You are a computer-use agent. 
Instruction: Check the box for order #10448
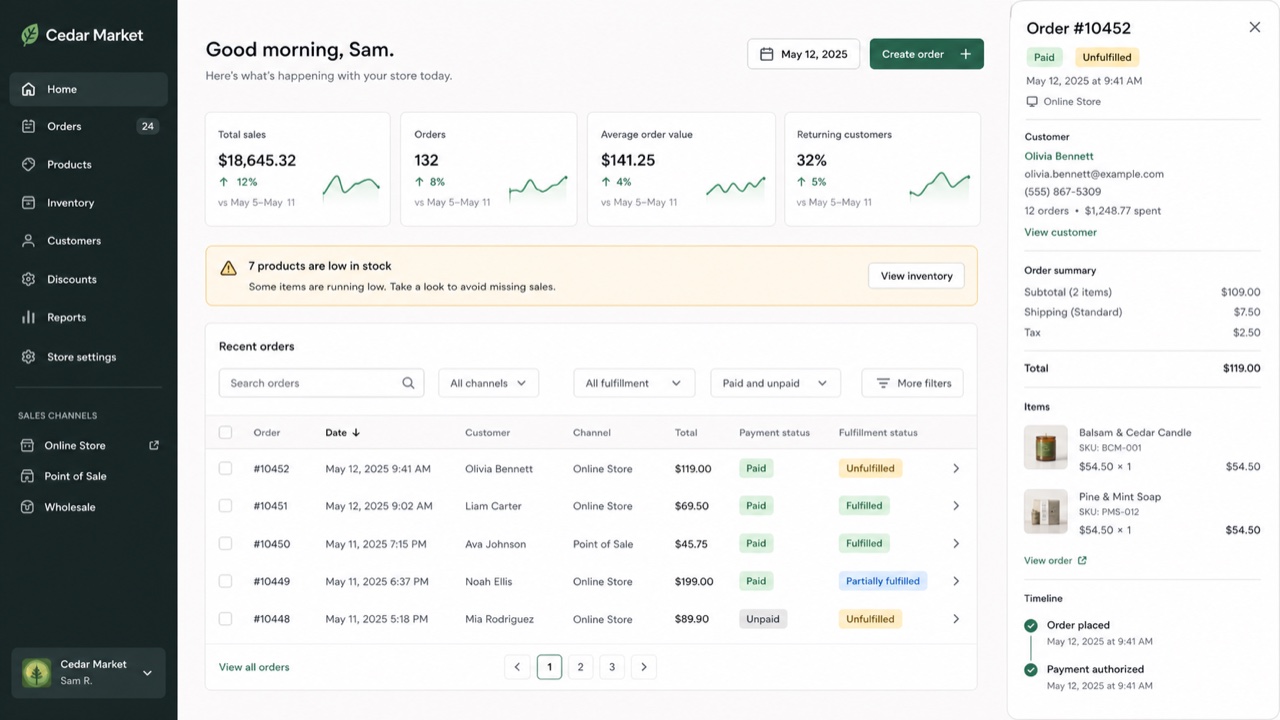225,619
